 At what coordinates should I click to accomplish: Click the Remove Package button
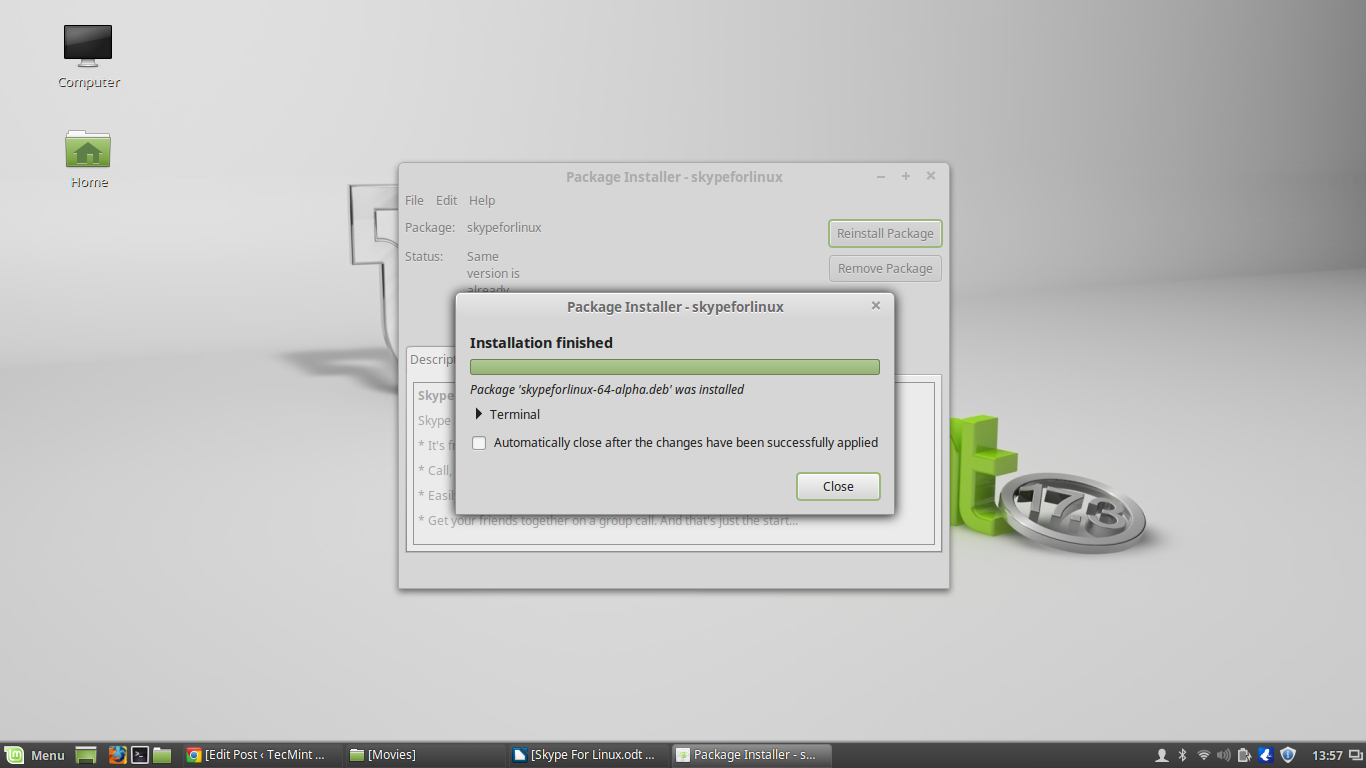click(885, 268)
